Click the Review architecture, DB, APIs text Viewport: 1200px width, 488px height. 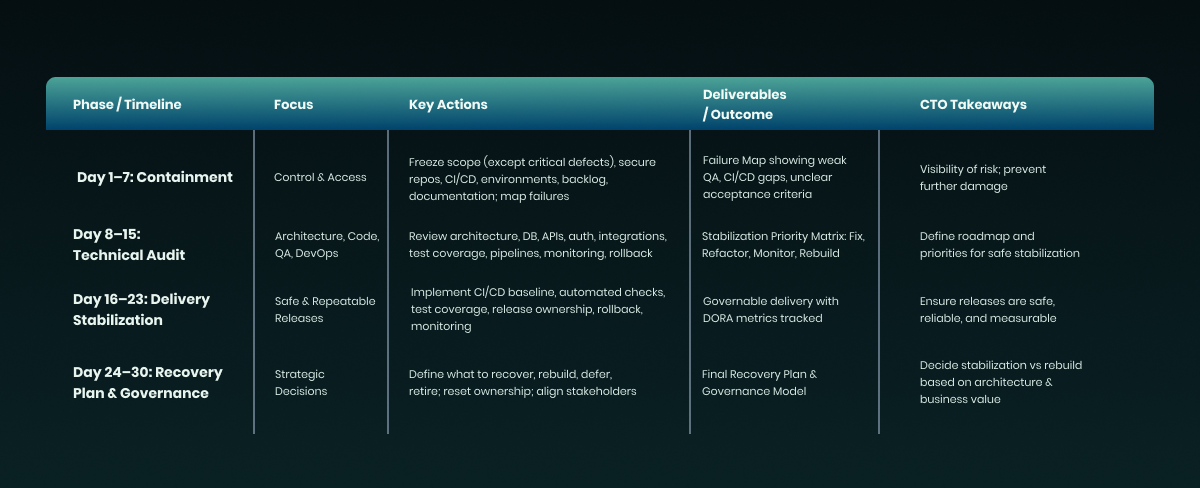coord(538,245)
